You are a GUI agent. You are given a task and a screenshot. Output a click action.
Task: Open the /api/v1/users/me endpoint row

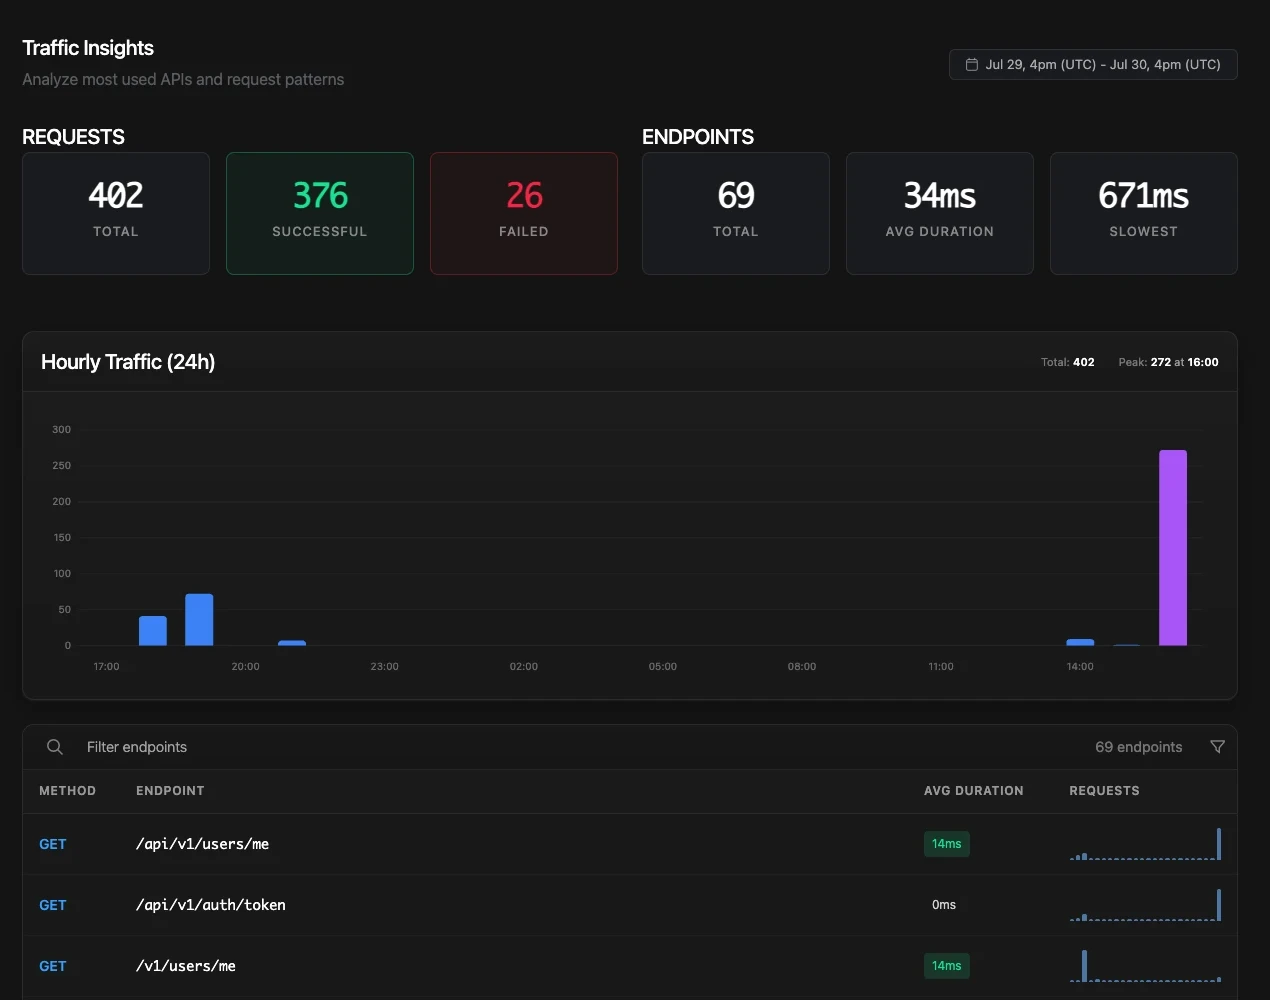point(630,844)
